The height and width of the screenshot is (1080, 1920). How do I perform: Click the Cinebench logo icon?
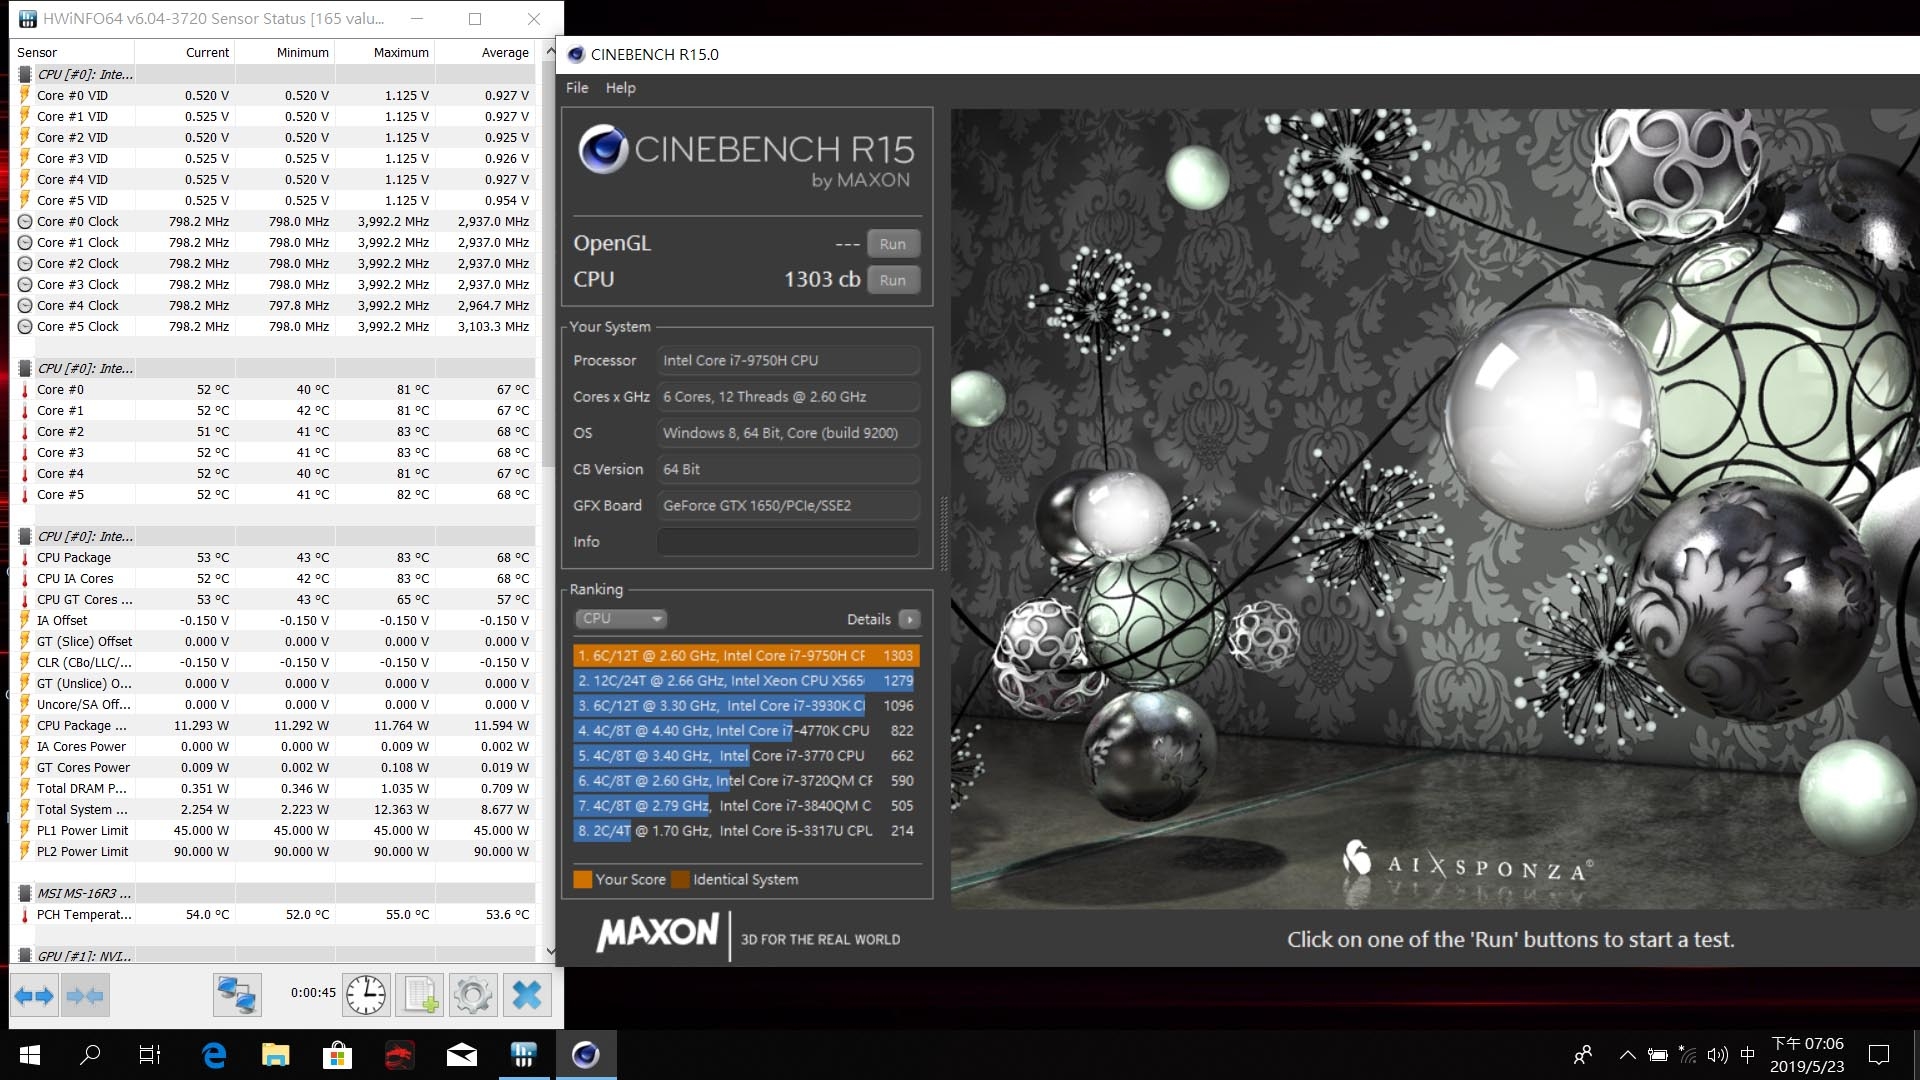[603, 150]
